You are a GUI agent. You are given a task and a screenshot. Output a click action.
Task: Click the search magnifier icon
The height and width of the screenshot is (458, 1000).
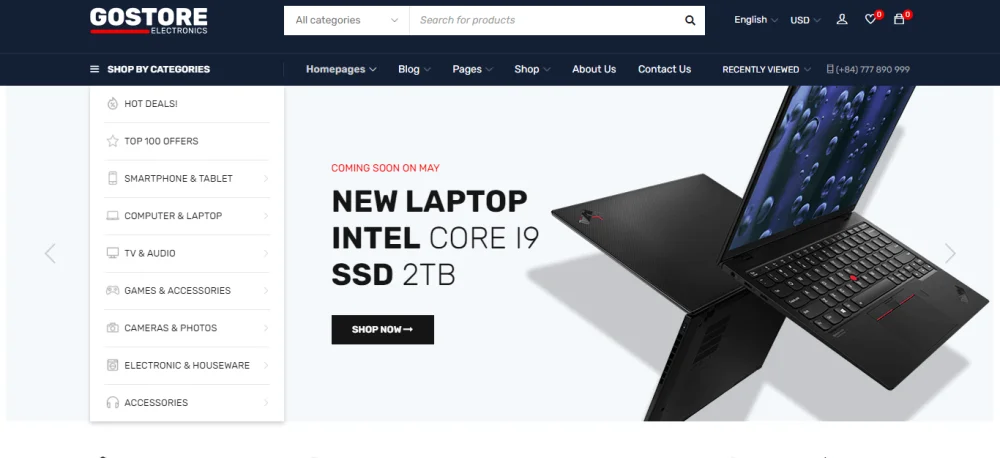coord(690,20)
